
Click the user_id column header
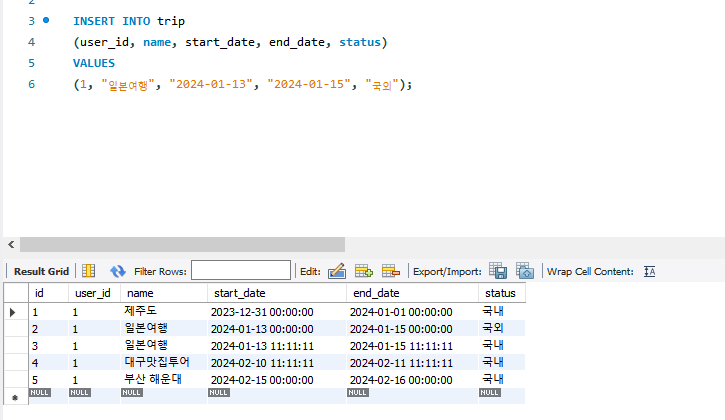[x=92, y=293]
